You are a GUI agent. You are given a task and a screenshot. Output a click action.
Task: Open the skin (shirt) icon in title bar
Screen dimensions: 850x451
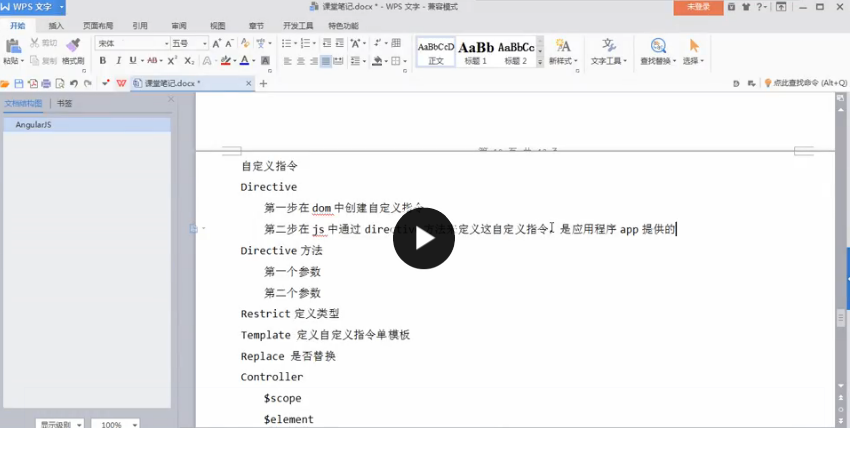pos(746,7)
